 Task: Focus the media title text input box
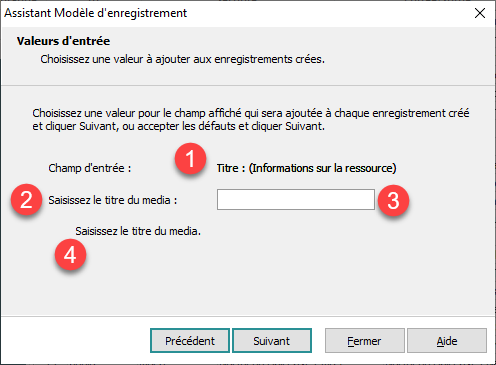[296, 200]
